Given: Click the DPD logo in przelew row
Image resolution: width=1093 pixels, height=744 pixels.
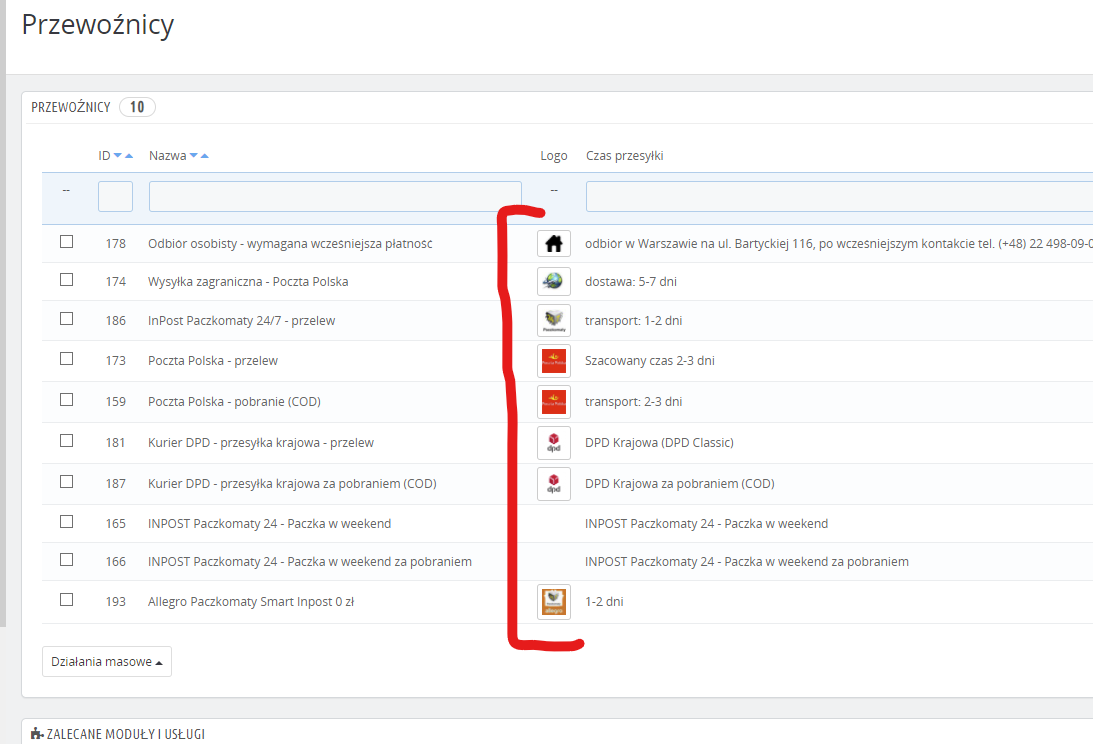Looking at the screenshot, I should point(554,443).
